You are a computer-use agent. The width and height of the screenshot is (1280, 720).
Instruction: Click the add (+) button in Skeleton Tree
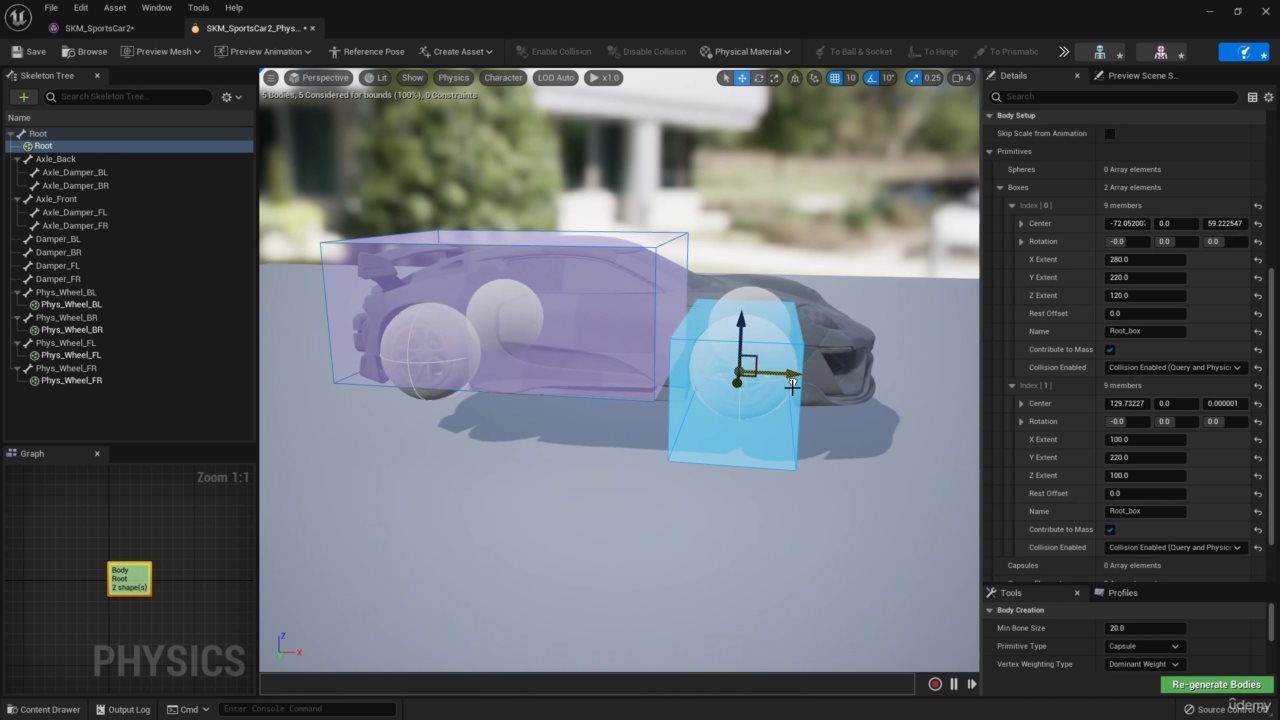pyautogui.click(x=23, y=97)
